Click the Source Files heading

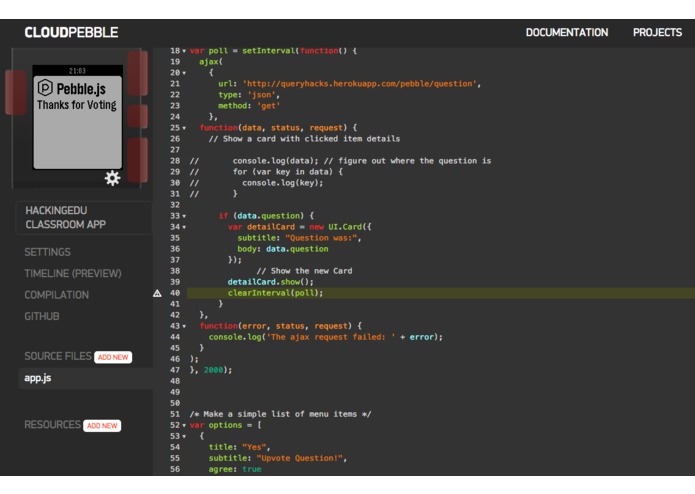58,356
